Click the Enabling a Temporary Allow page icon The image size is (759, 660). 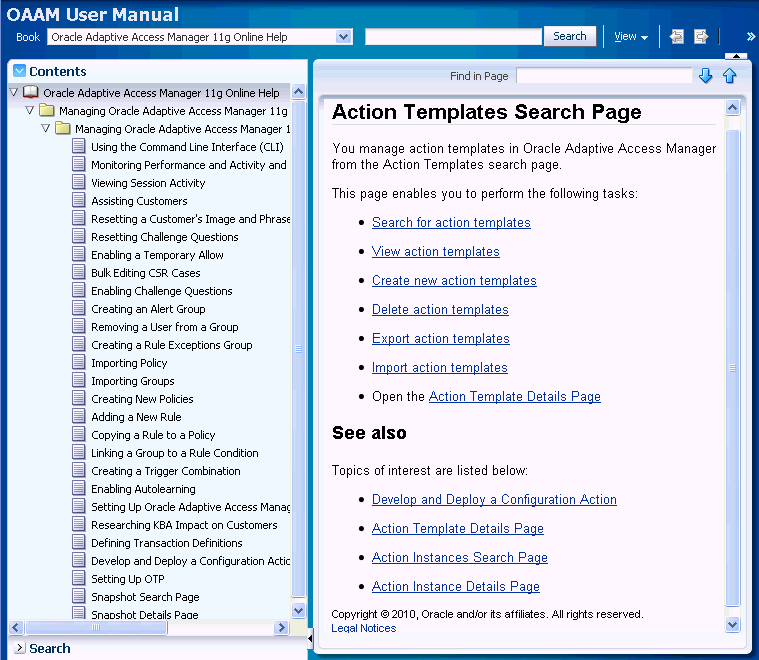[x=78, y=254]
